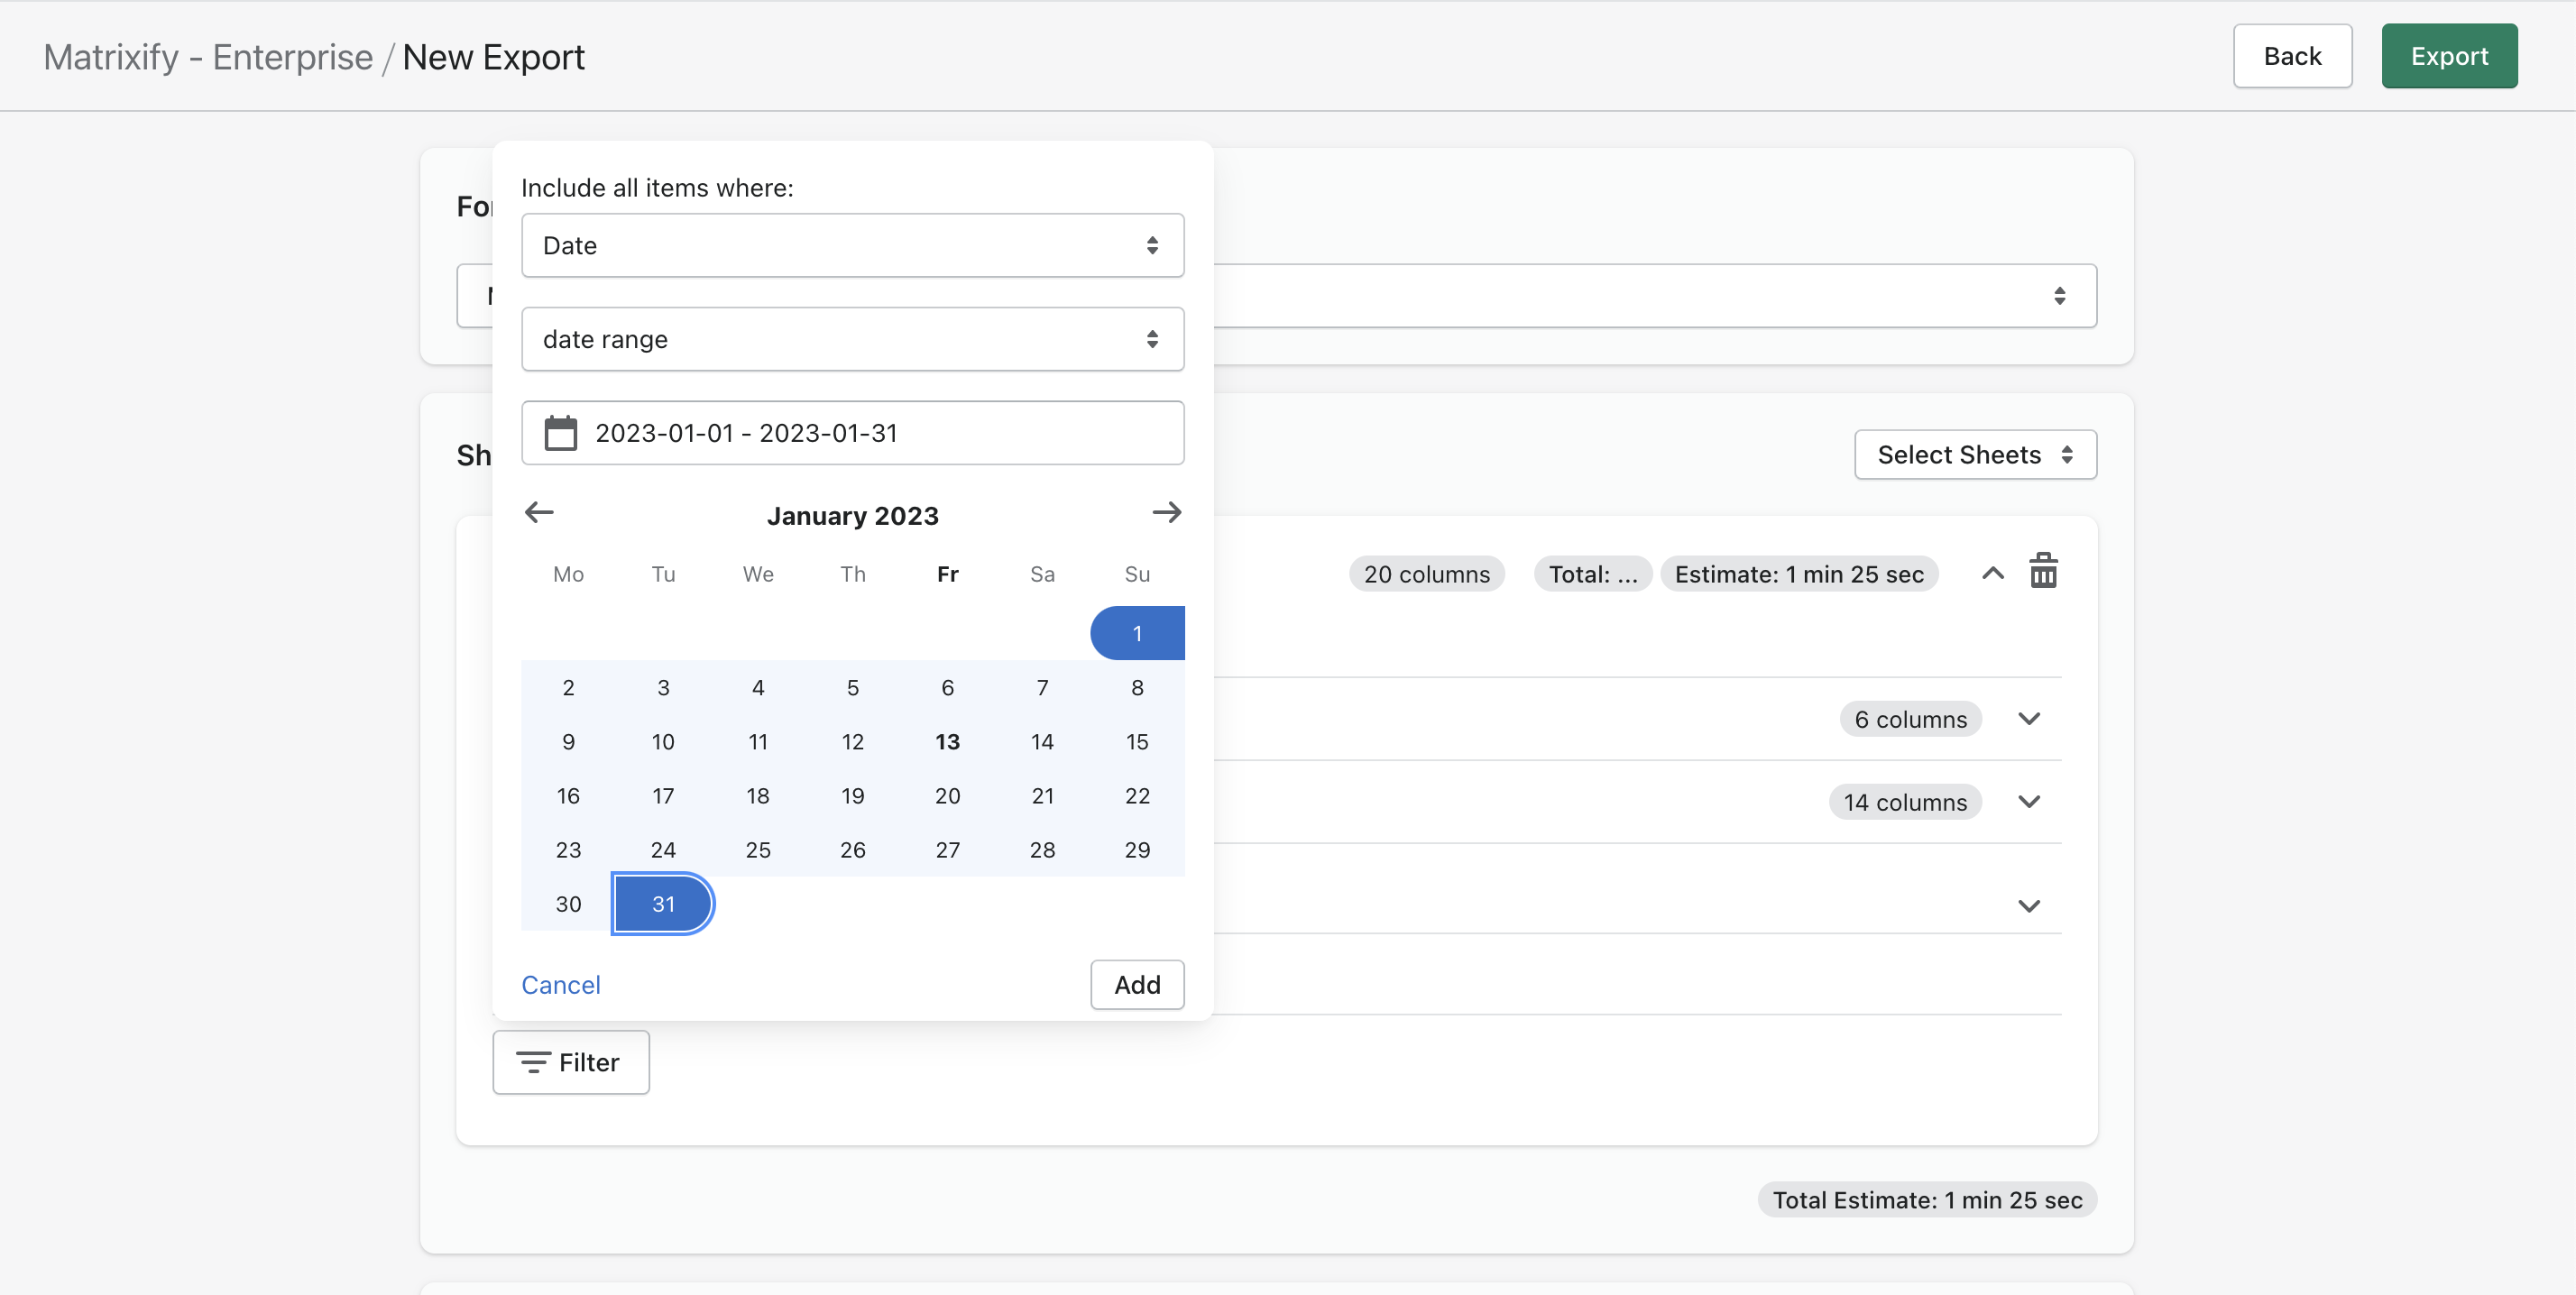Cancel the filter popup
The width and height of the screenshot is (2576, 1295).
[560, 985]
